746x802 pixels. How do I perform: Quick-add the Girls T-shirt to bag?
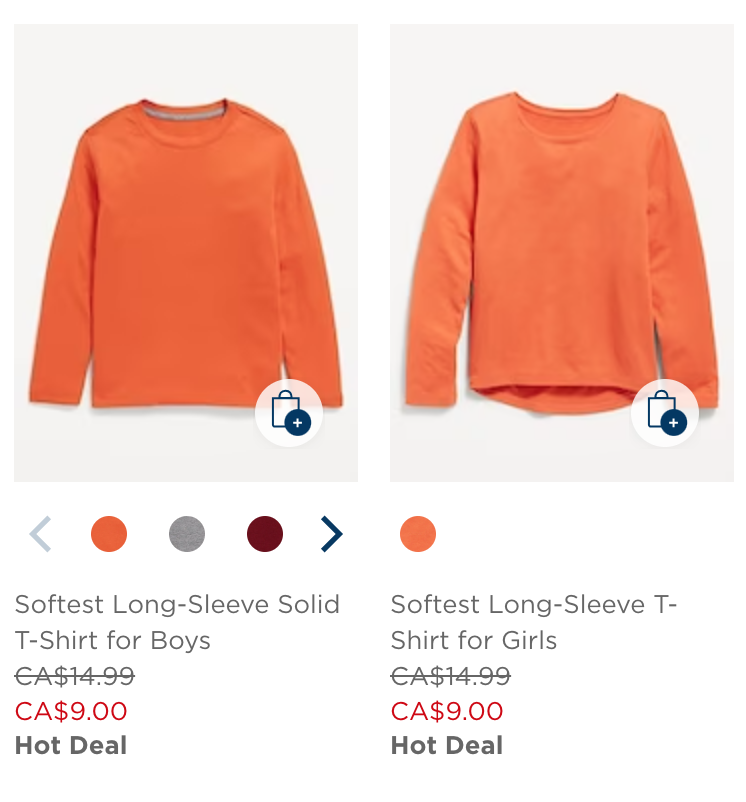pos(665,413)
